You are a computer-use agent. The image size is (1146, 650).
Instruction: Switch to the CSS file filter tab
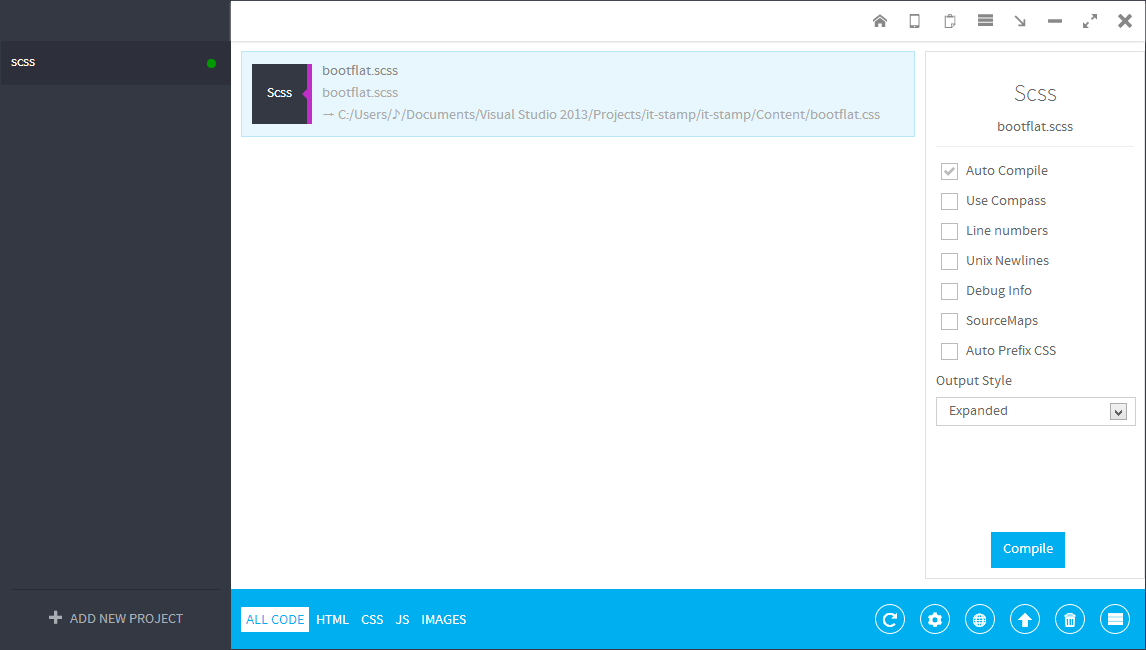pos(372,620)
